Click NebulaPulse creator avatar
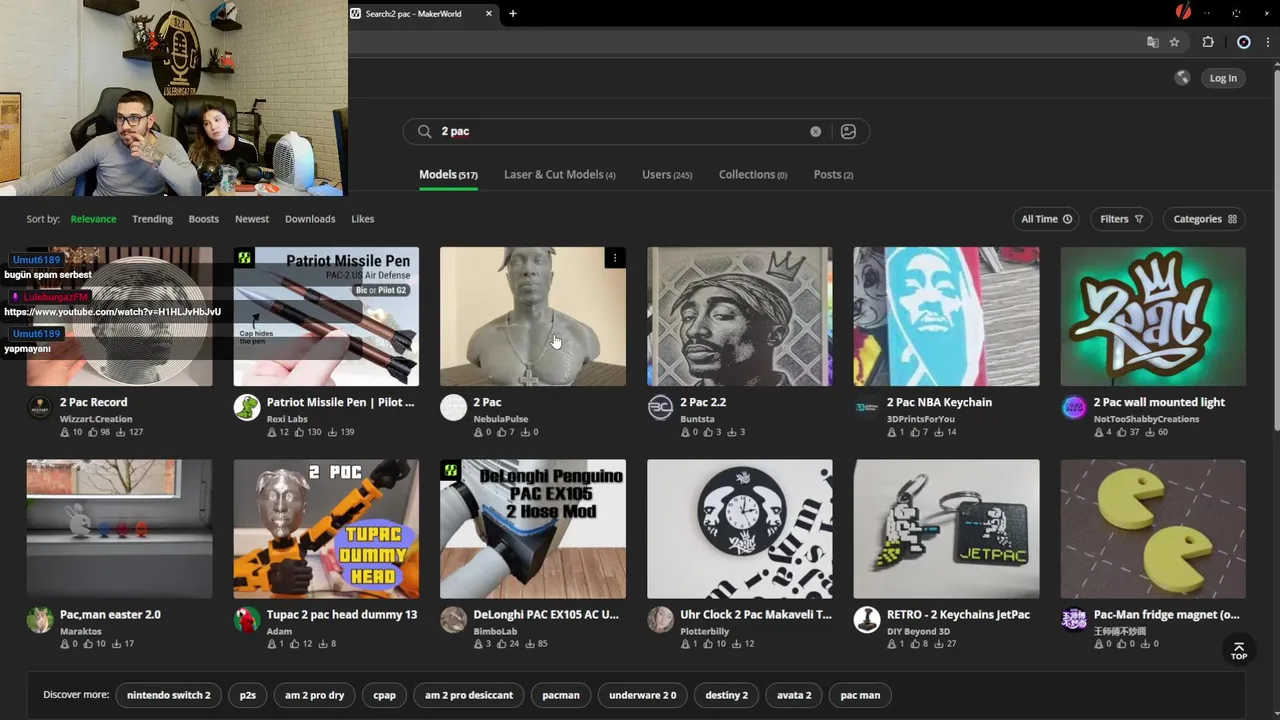 [453, 408]
